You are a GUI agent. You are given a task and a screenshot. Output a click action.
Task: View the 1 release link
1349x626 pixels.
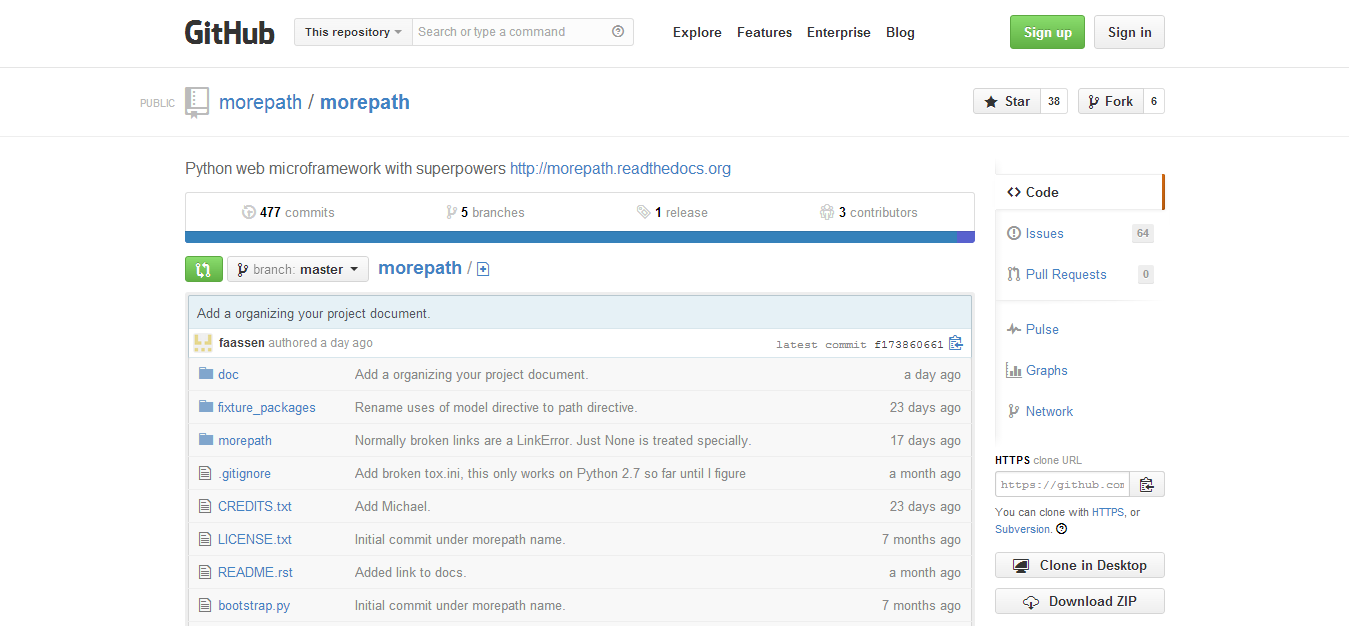point(672,212)
